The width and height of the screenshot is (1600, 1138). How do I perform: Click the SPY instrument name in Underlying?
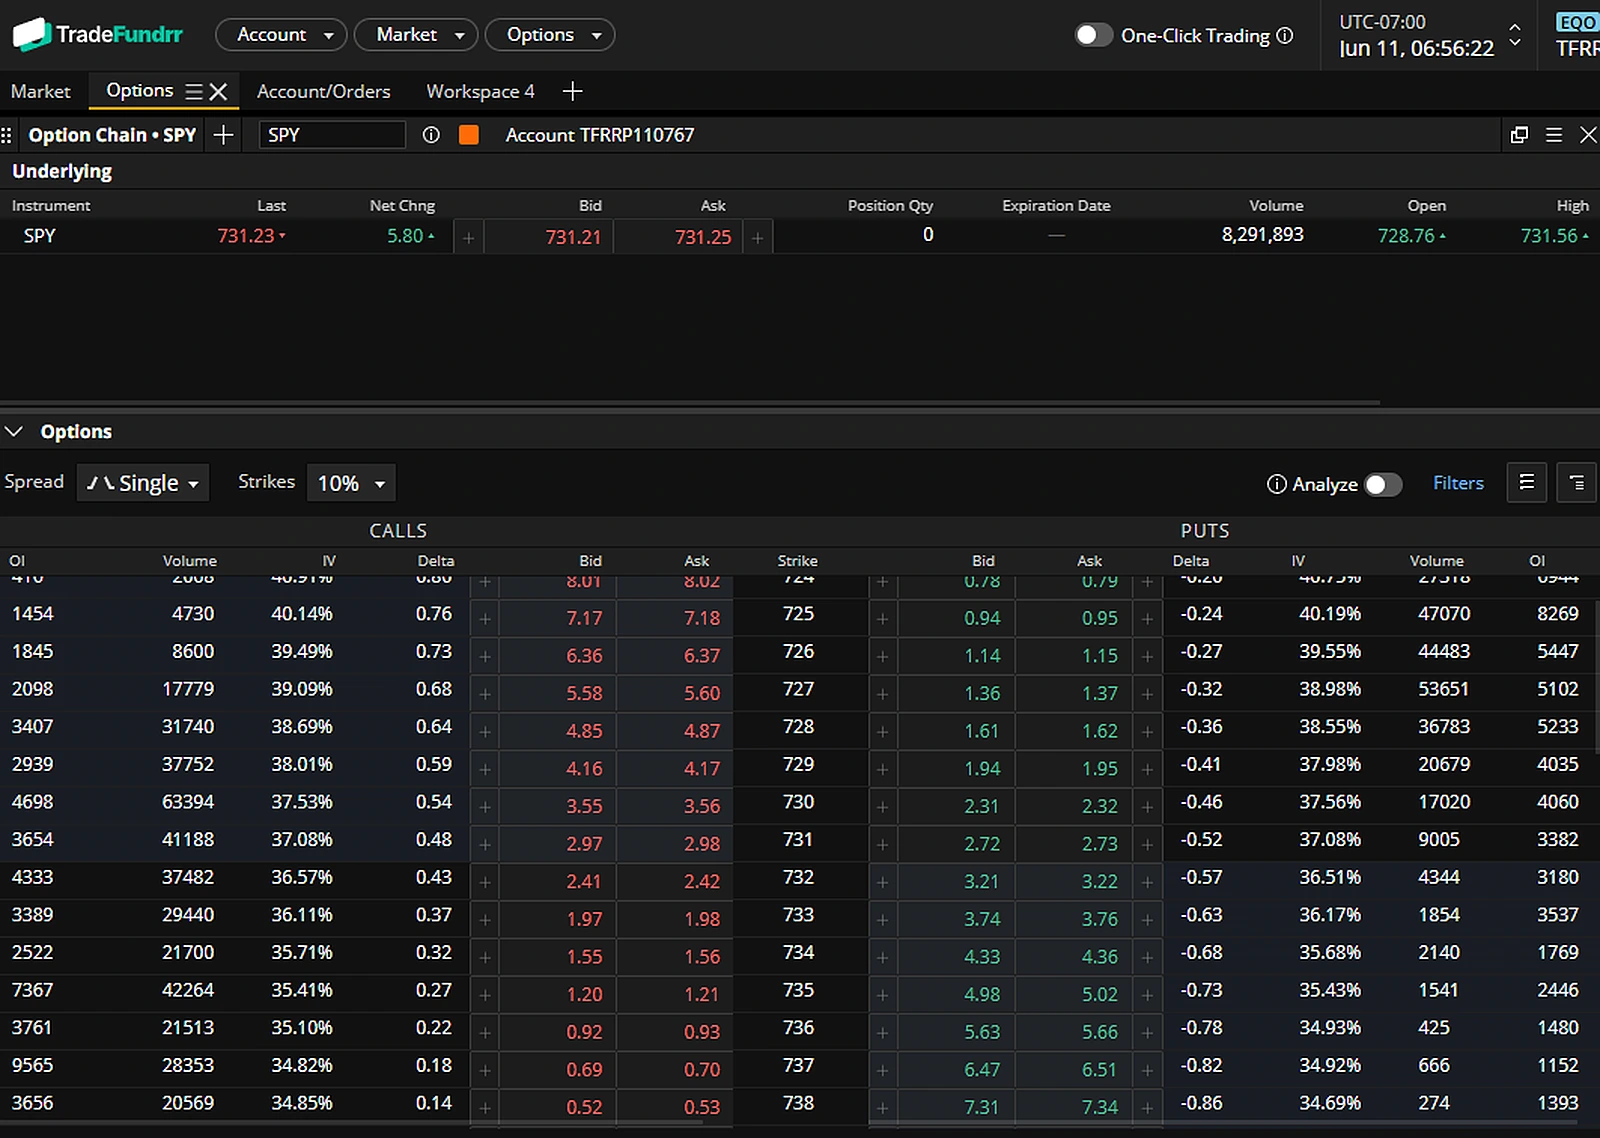coord(40,236)
